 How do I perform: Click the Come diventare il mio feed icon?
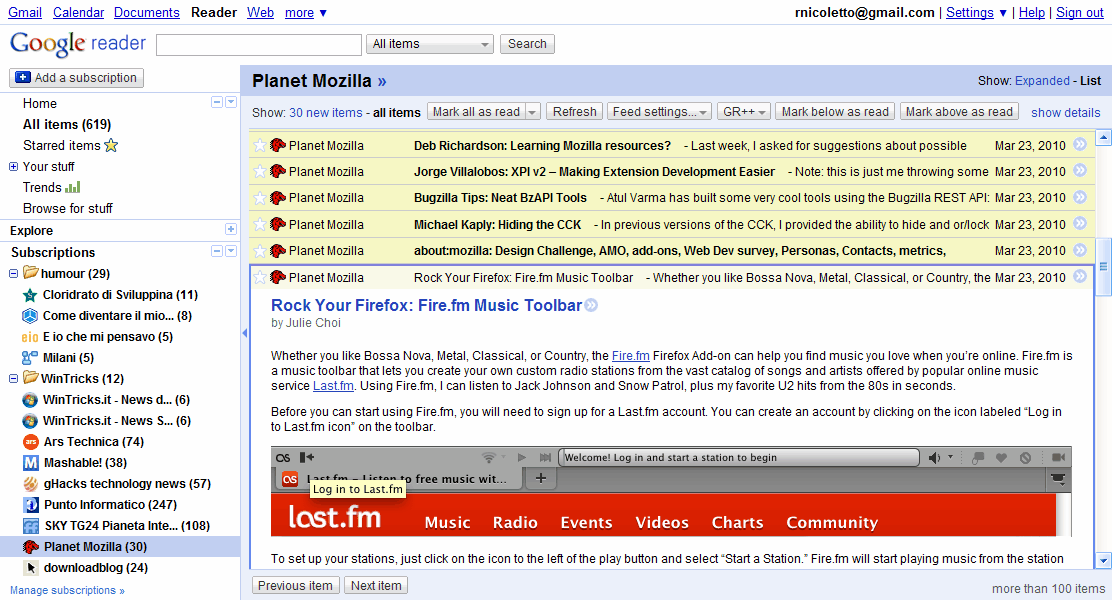pyautogui.click(x=30, y=316)
